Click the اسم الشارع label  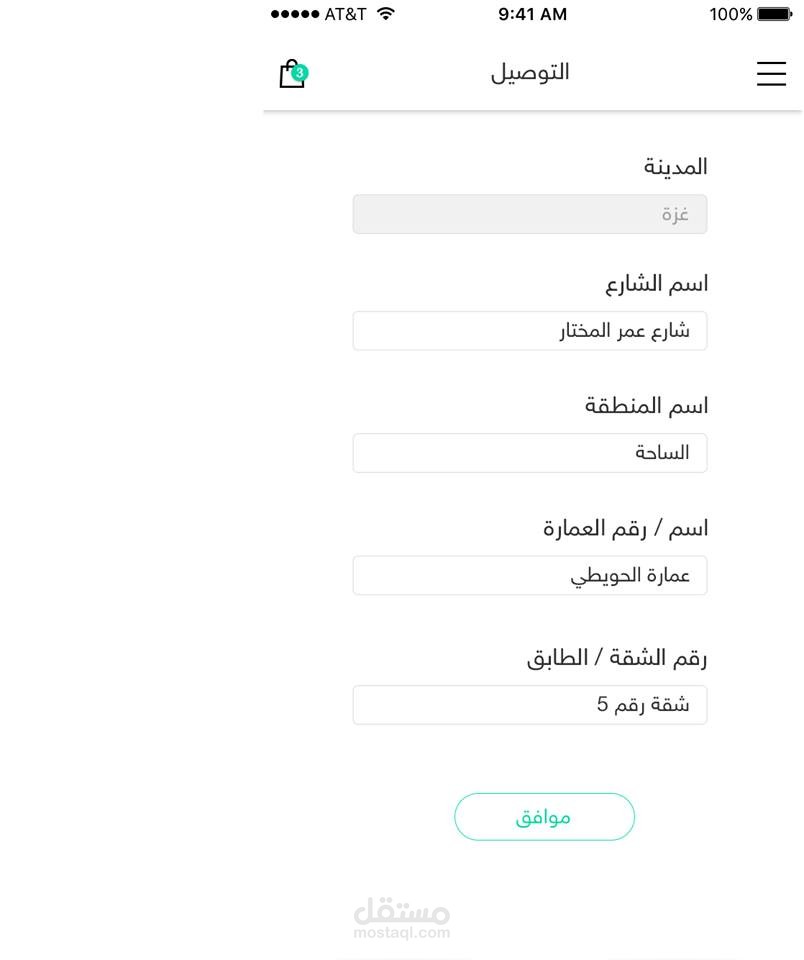pos(656,284)
